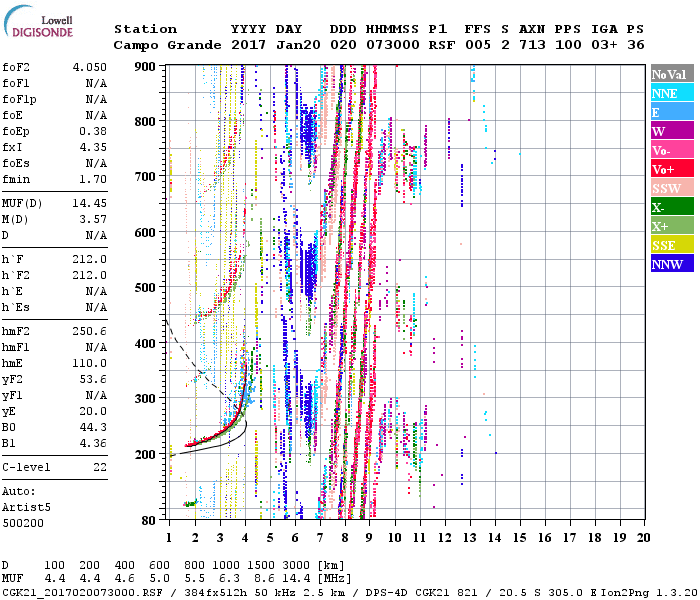Select the NoVal gray legend swatch
The height and width of the screenshot is (600, 700).
(x=672, y=74)
